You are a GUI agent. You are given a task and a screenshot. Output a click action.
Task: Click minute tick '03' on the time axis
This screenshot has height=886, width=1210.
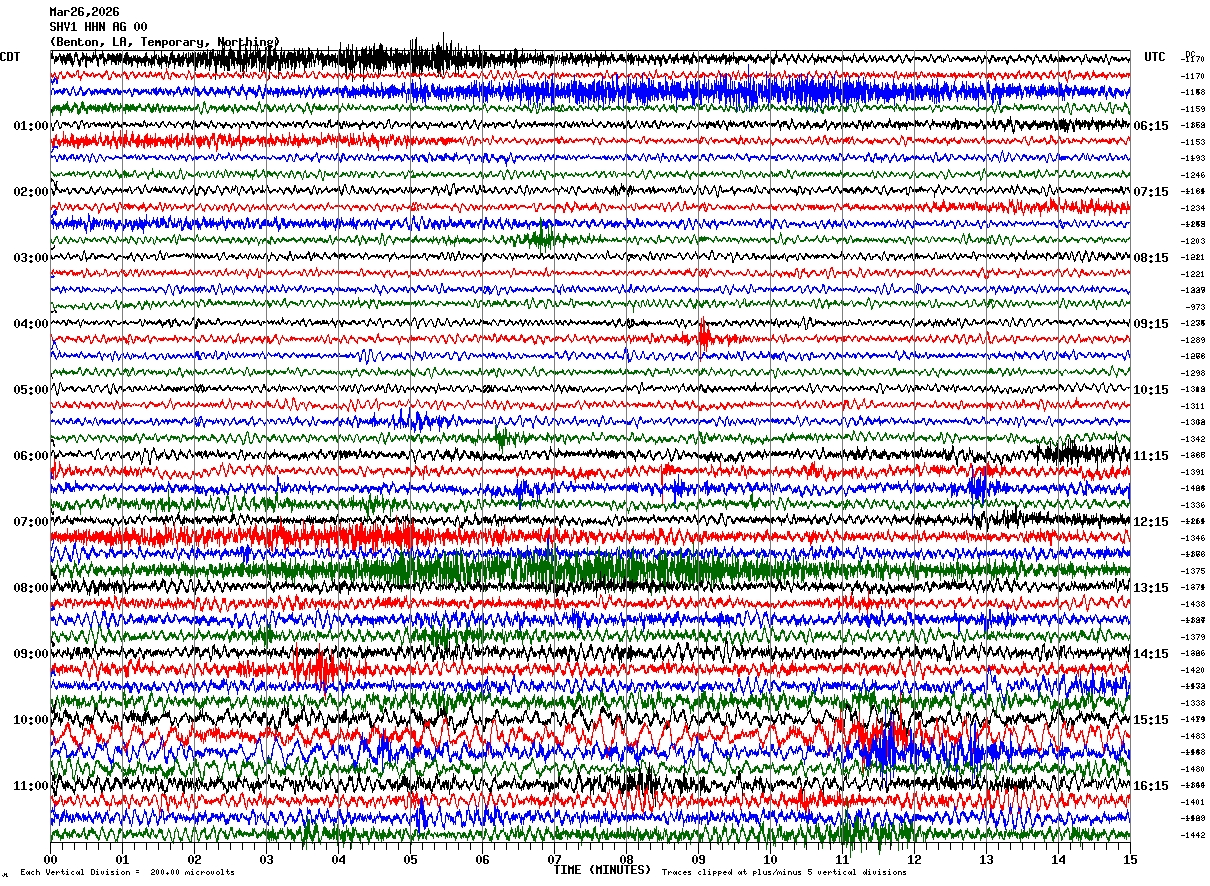tap(266, 859)
